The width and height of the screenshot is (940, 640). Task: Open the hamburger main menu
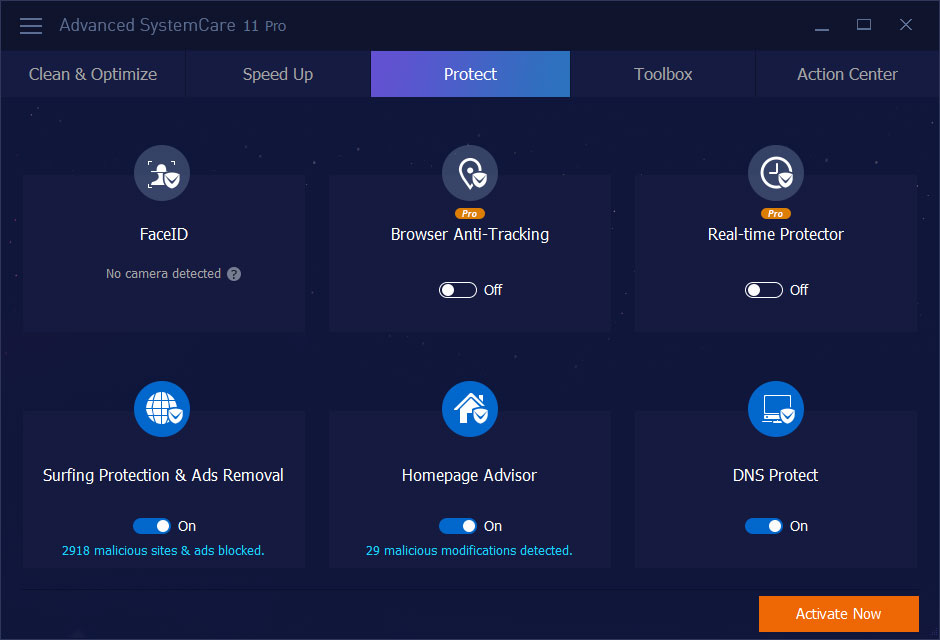coord(31,26)
